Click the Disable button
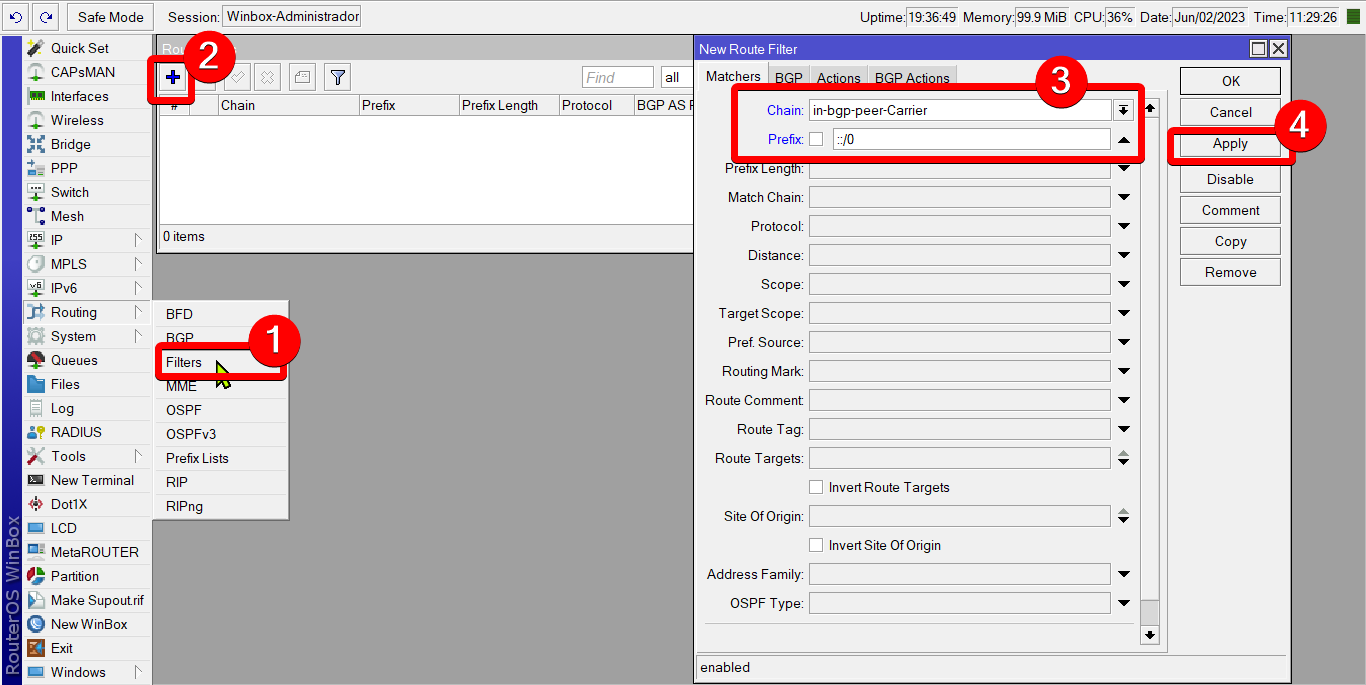 pos(1230,179)
